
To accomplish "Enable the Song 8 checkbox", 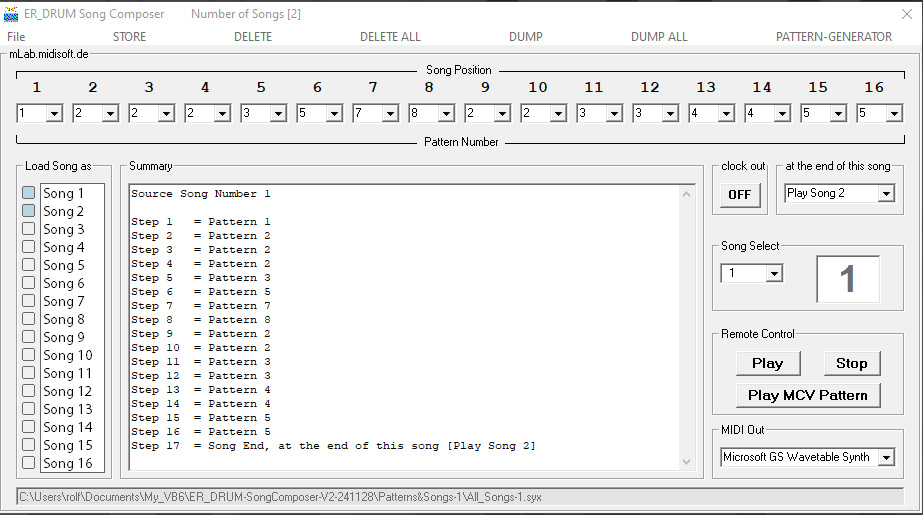I will [29, 319].
